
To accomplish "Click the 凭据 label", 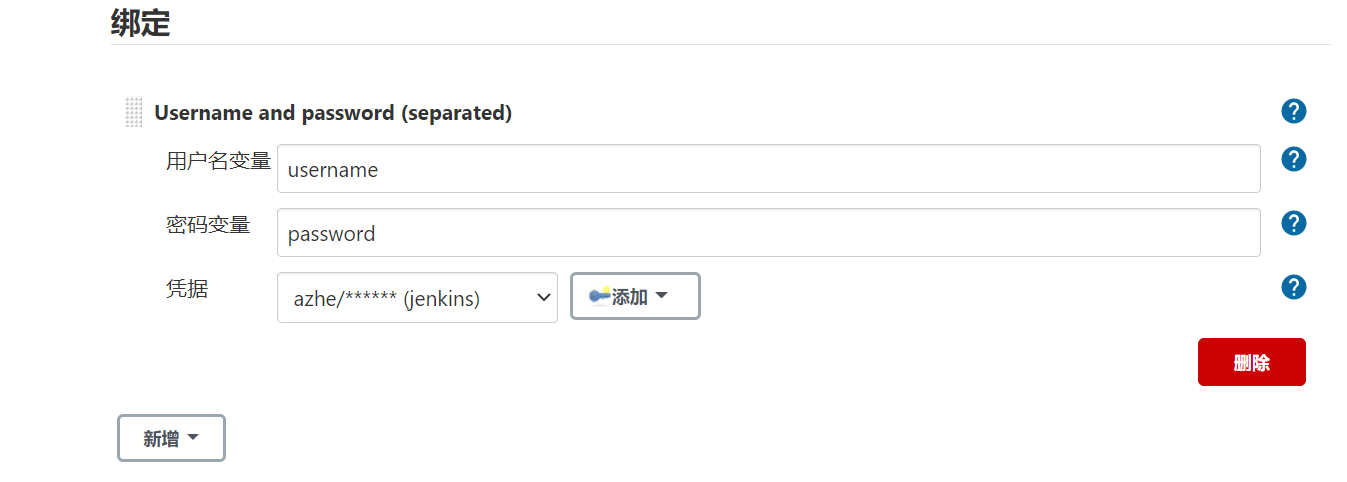I will coord(187,289).
